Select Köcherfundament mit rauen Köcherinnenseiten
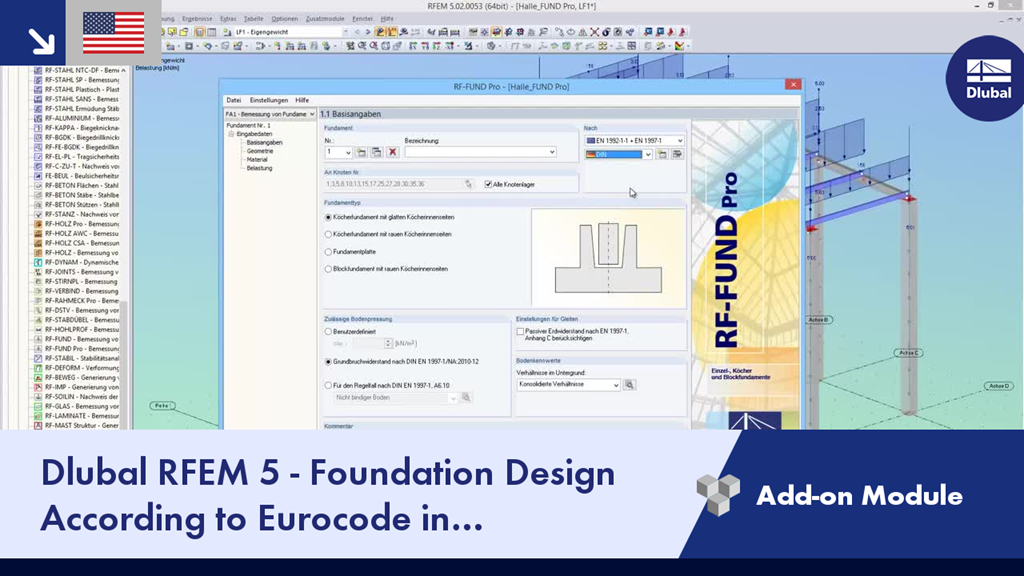Viewport: 1024px width, 576px height. point(328,234)
